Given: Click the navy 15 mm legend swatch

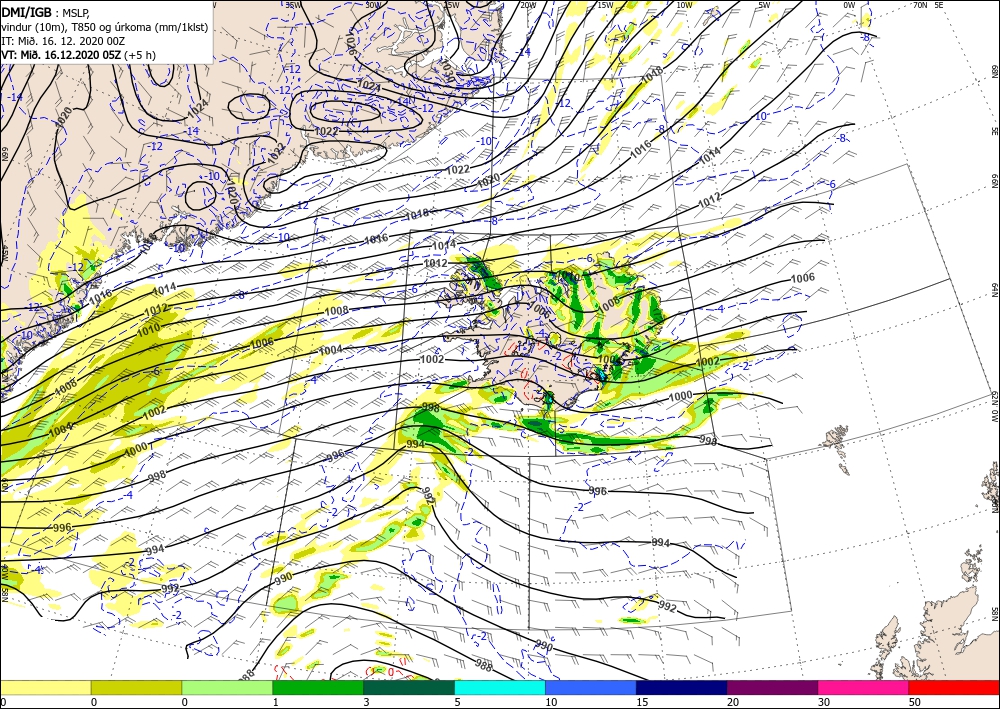Looking at the screenshot, I should [681, 687].
